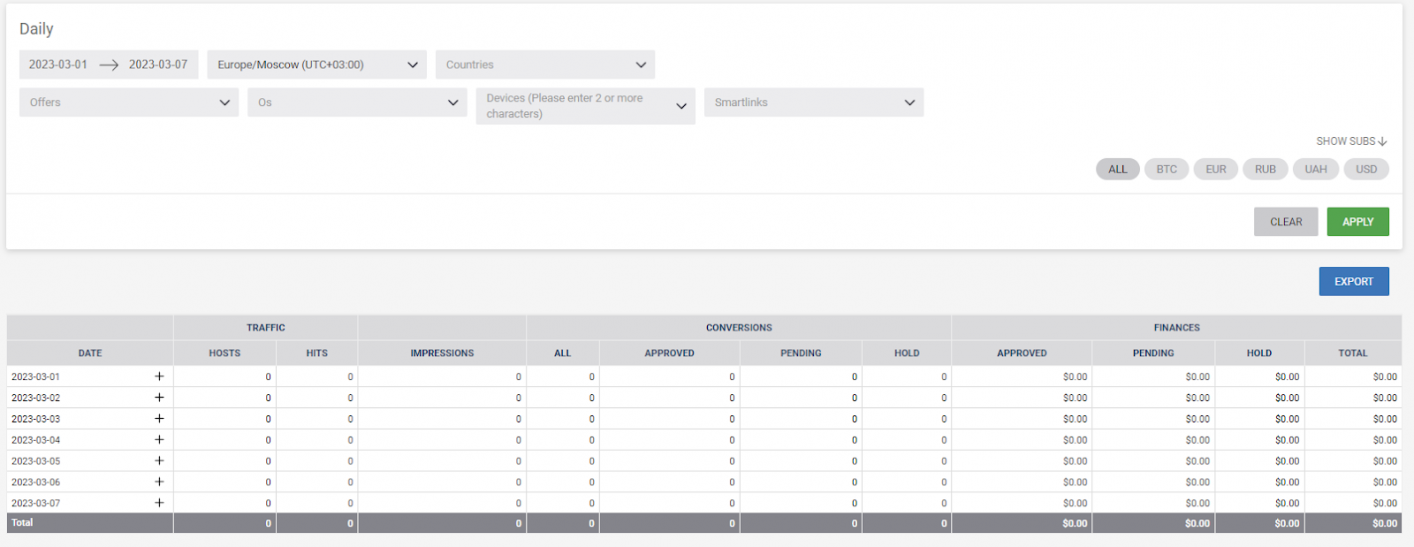Select the RUB currency filter
Image resolution: width=1414 pixels, height=547 pixels.
(x=1266, y=169)
